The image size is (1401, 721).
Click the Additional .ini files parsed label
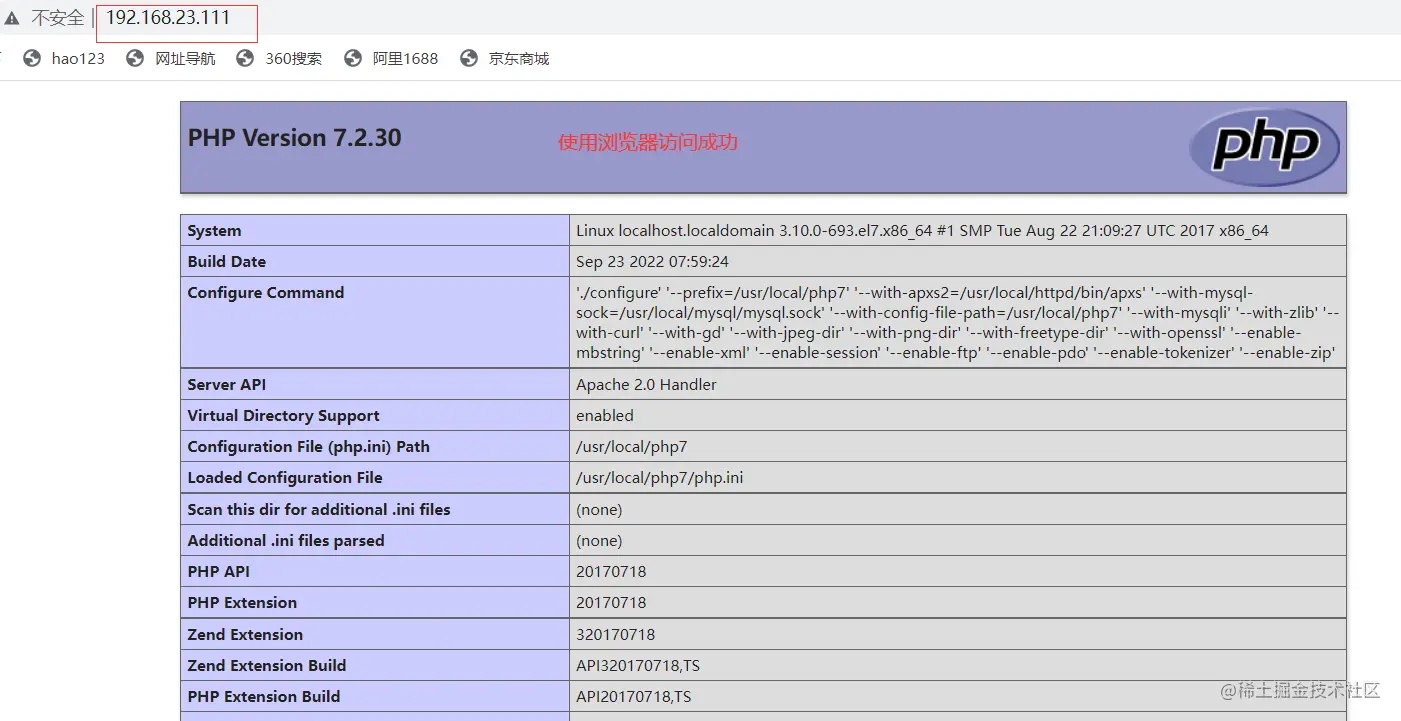coord(286,540)
